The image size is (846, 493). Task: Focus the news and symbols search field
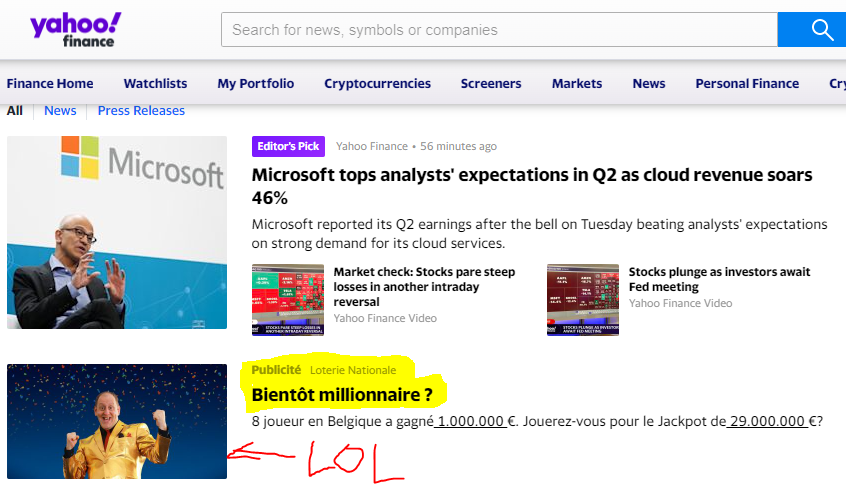click(x=499, y=30)
